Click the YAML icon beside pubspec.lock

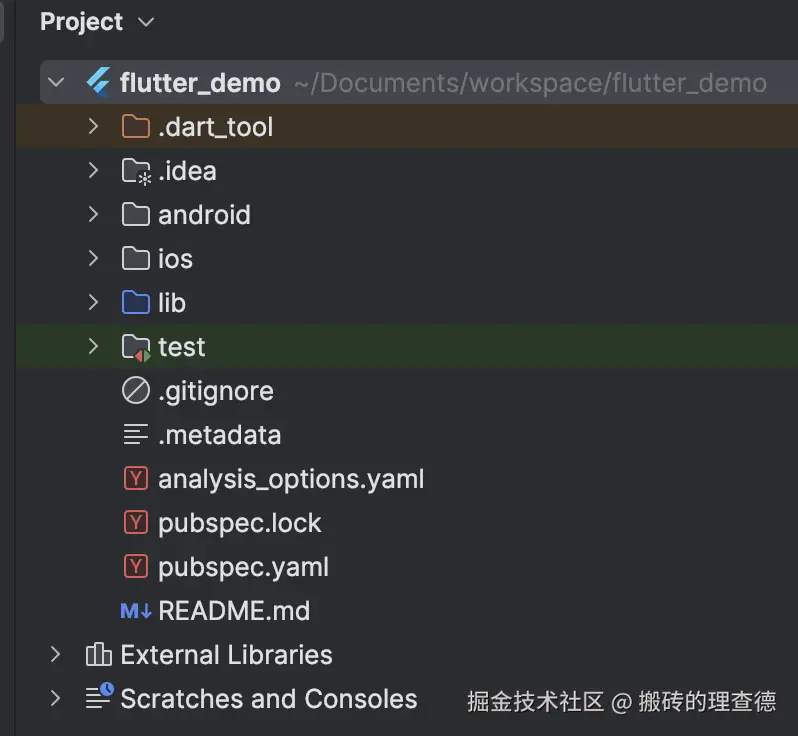135,523
